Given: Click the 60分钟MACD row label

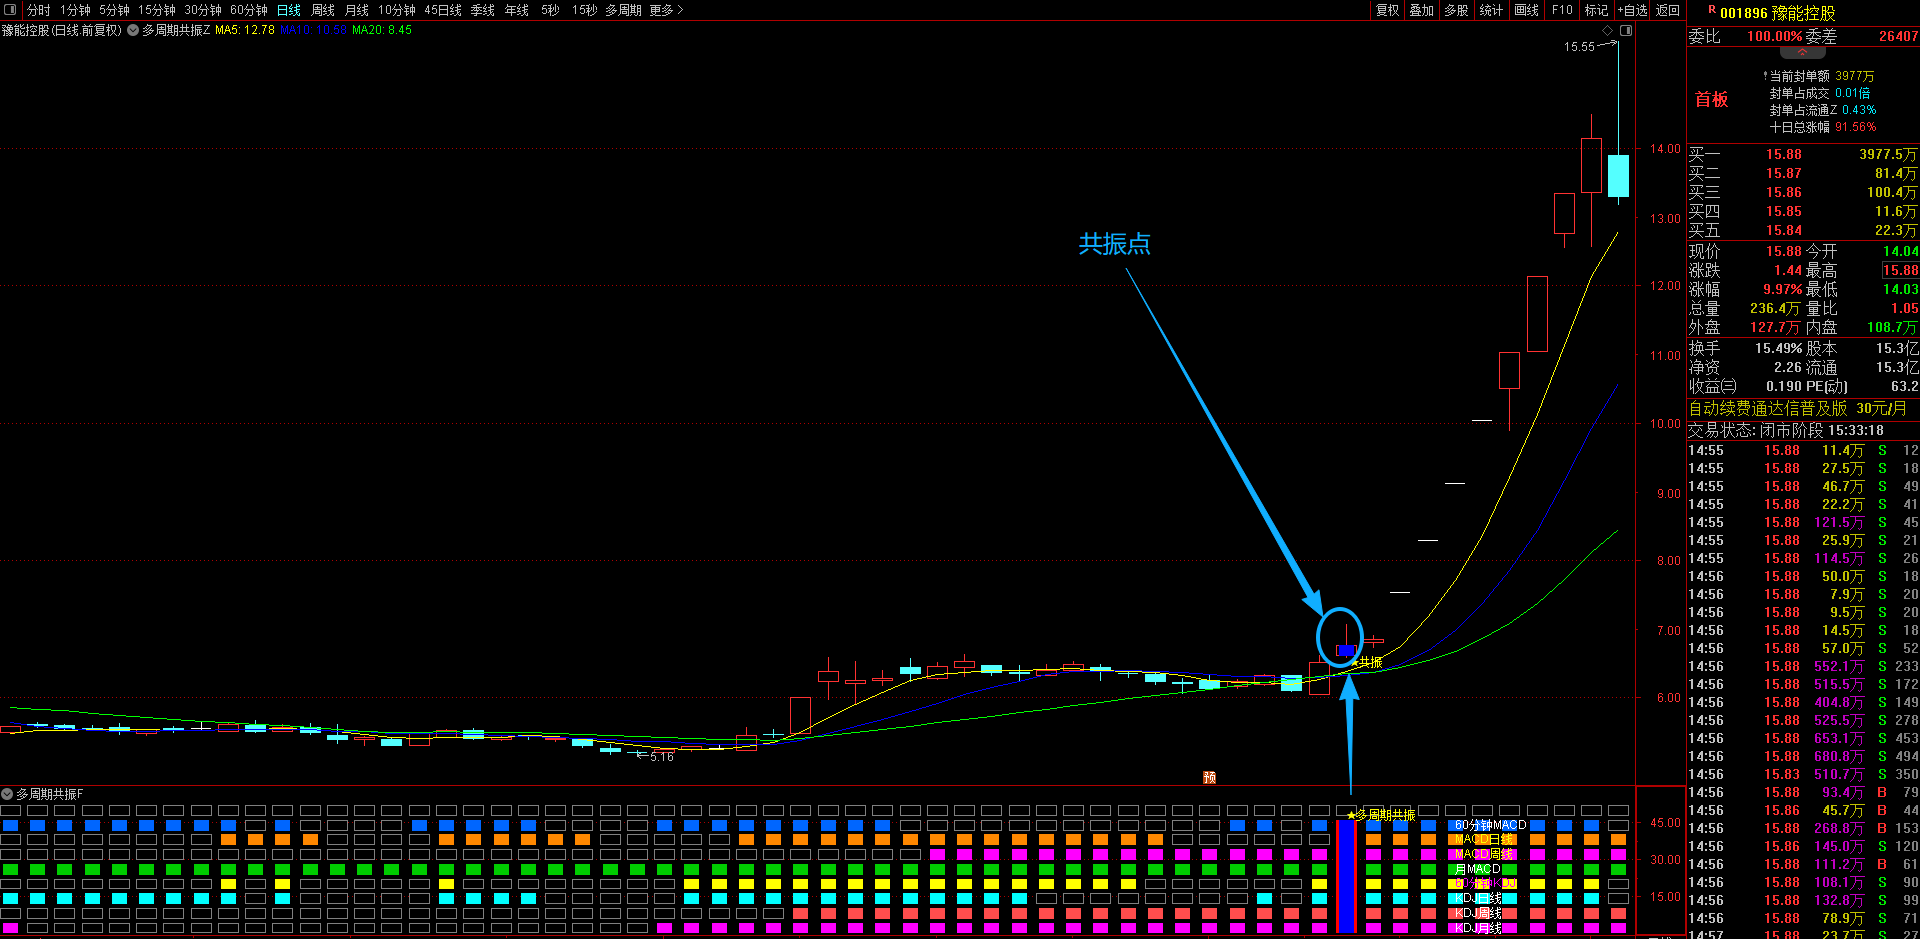Looking at the screenshot, I should pos(1491,825).
